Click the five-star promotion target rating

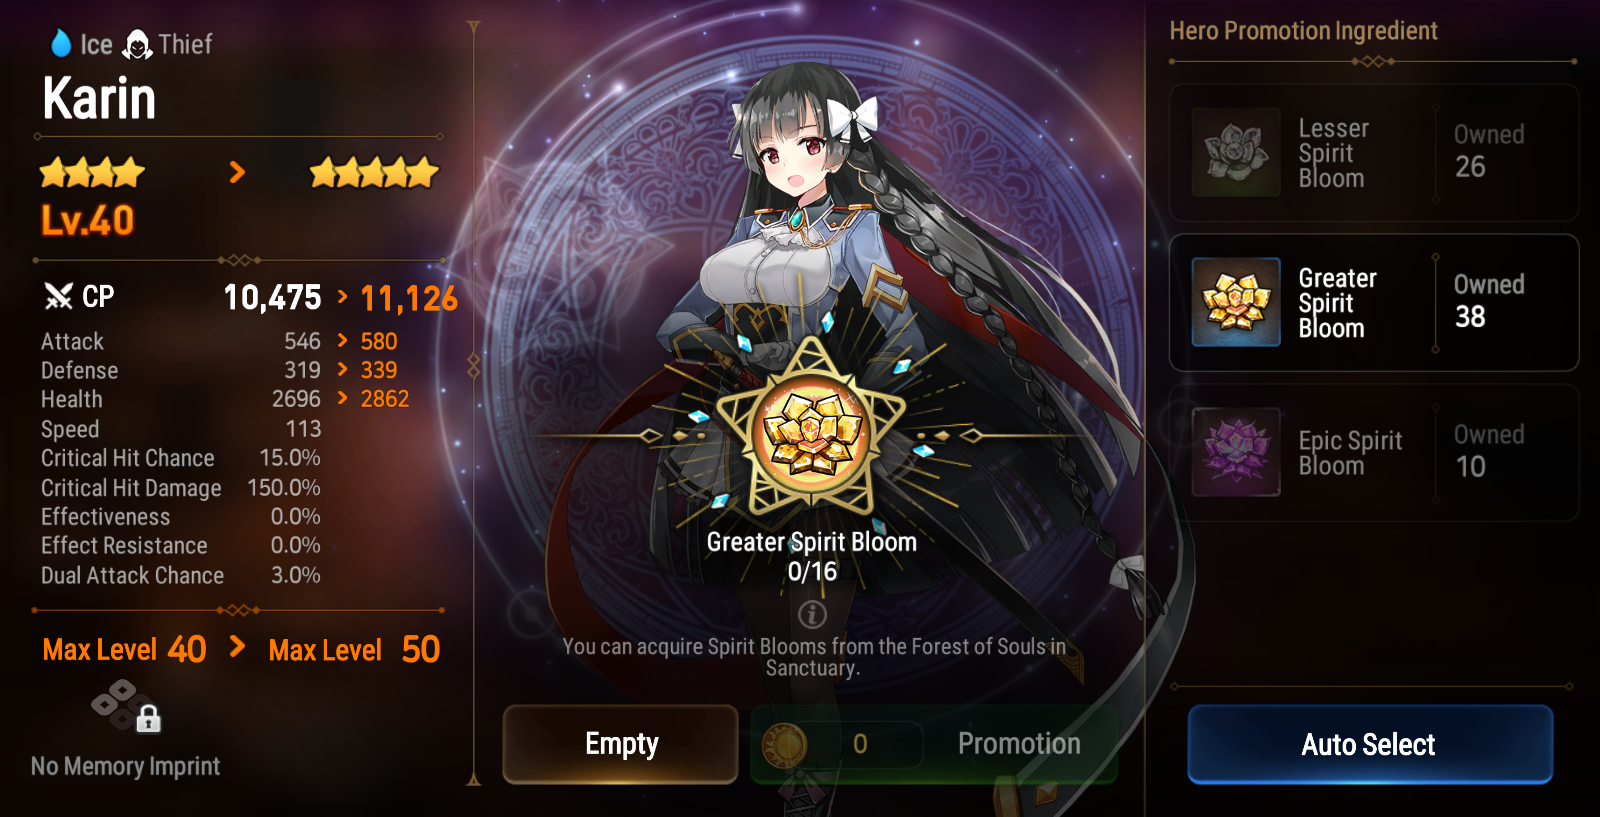[x=374, y=173]
